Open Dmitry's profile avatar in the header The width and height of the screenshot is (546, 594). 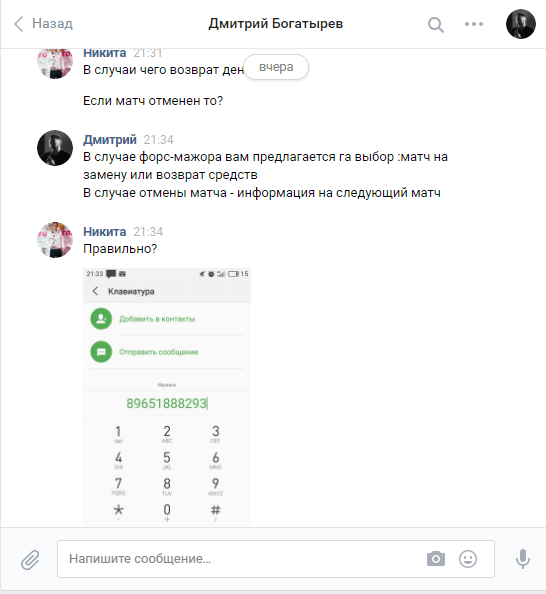coord(521,24)
